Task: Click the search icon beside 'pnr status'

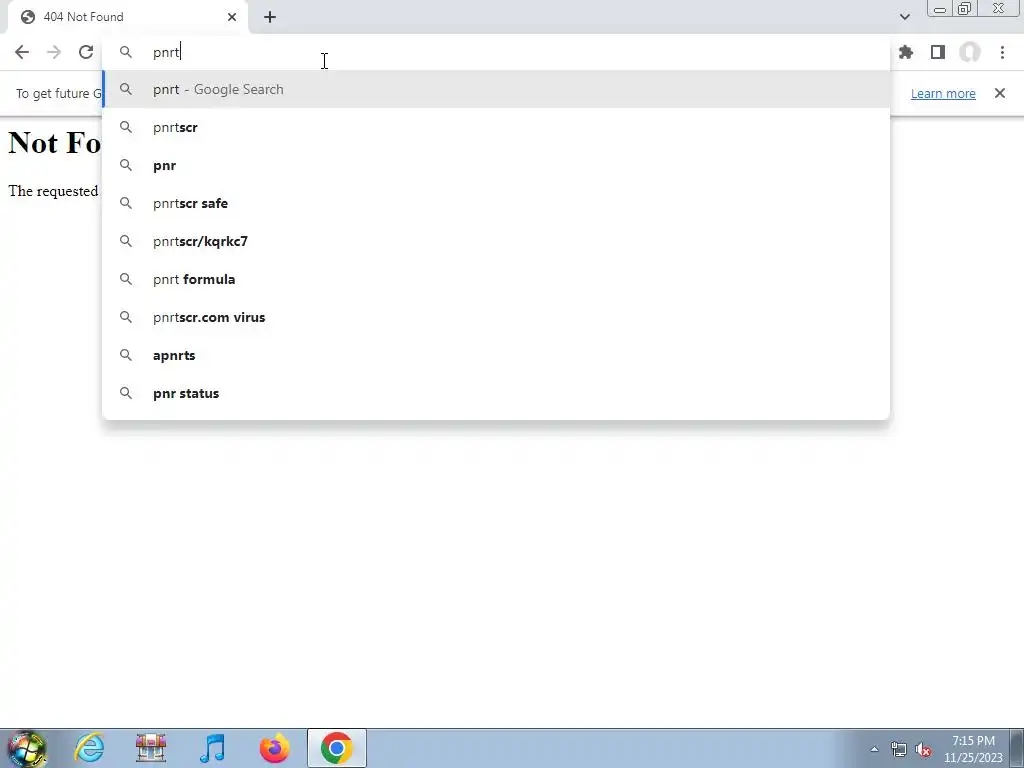Action: click(126, 393)
